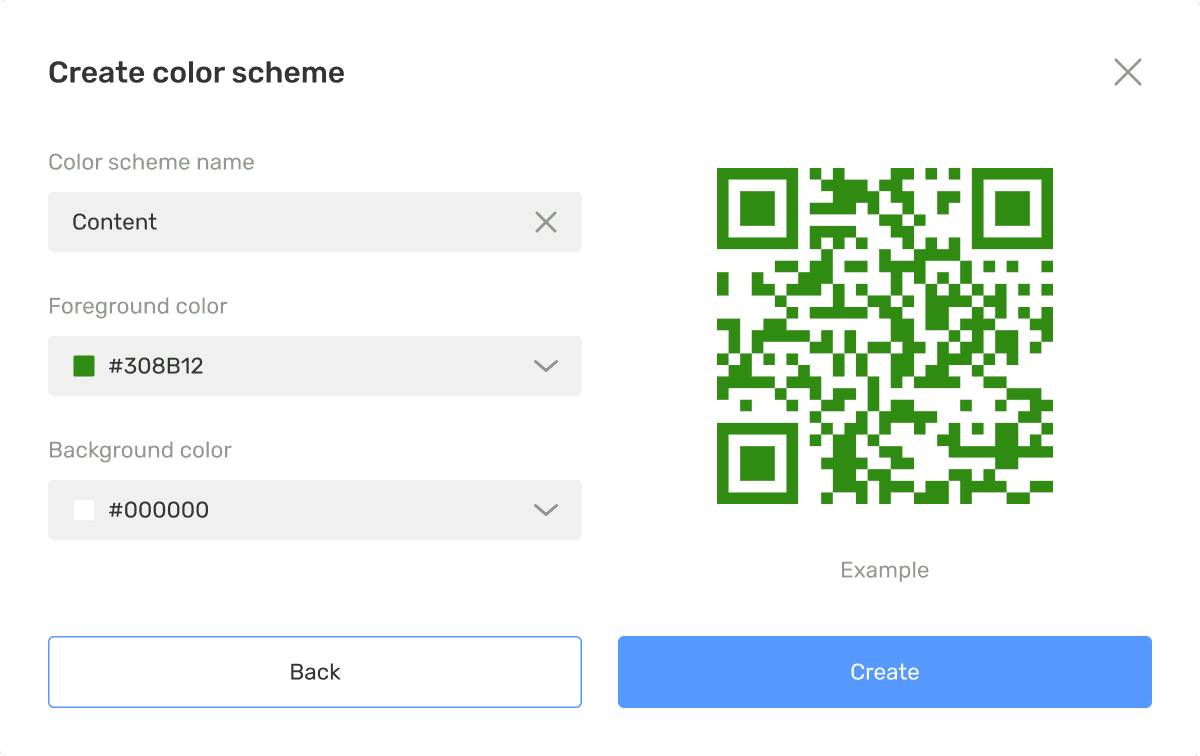Expand the Foreground color dropdown arrow
Viewport: 1200px width, 756px height.
(x=546, y=366)
